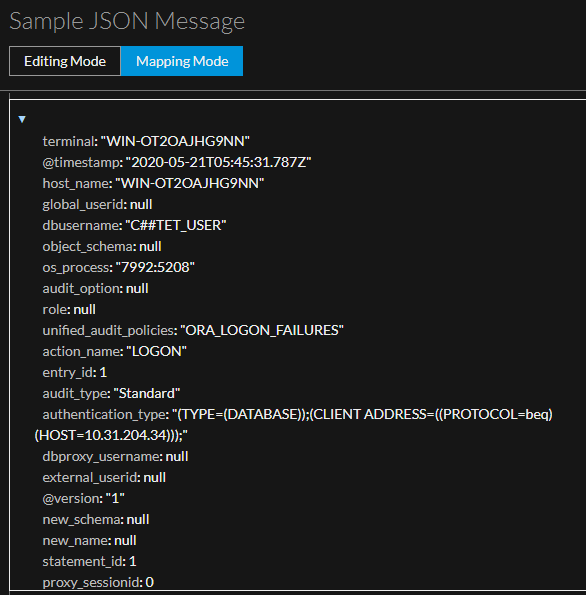This screenshot has height=596, width=586.
Task: Select the host_name field
Action: [76, 184]
